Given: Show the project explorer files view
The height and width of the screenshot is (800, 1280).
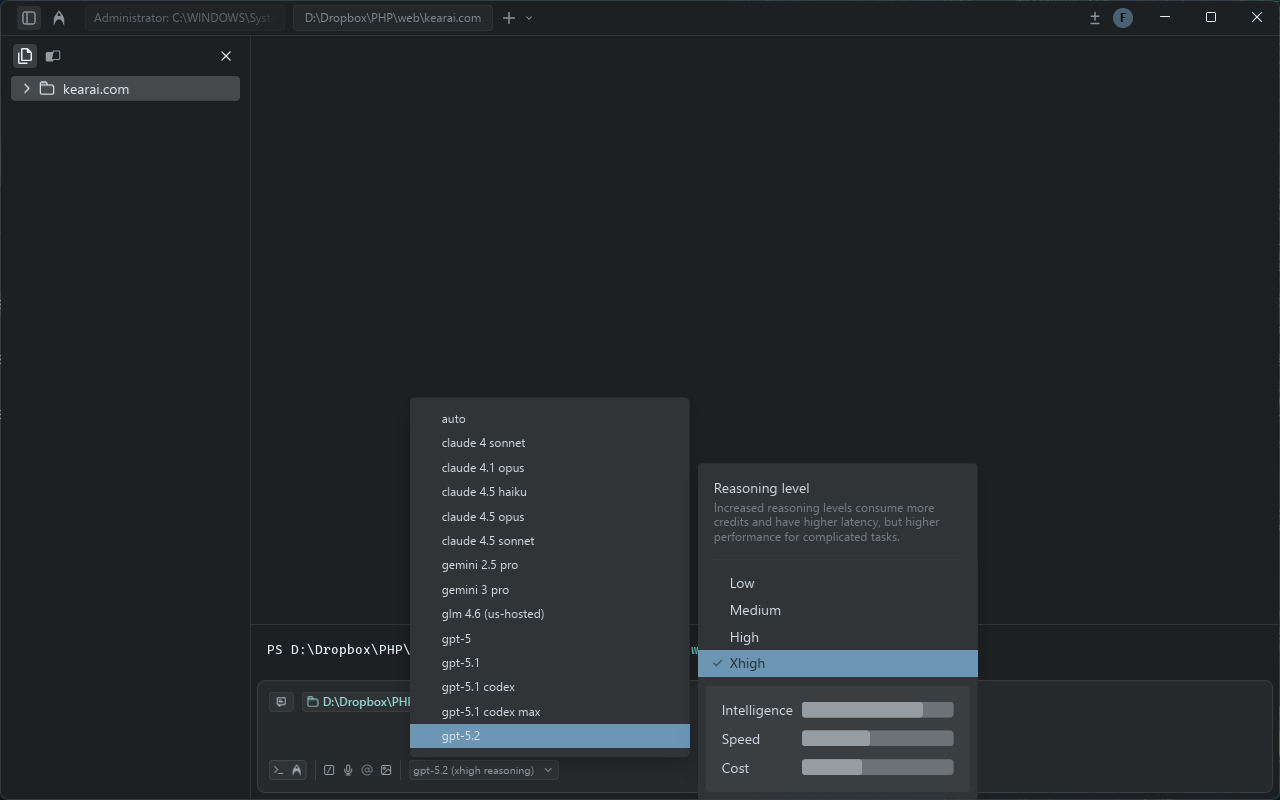Looking at the screenshot, I should [25, 56].
